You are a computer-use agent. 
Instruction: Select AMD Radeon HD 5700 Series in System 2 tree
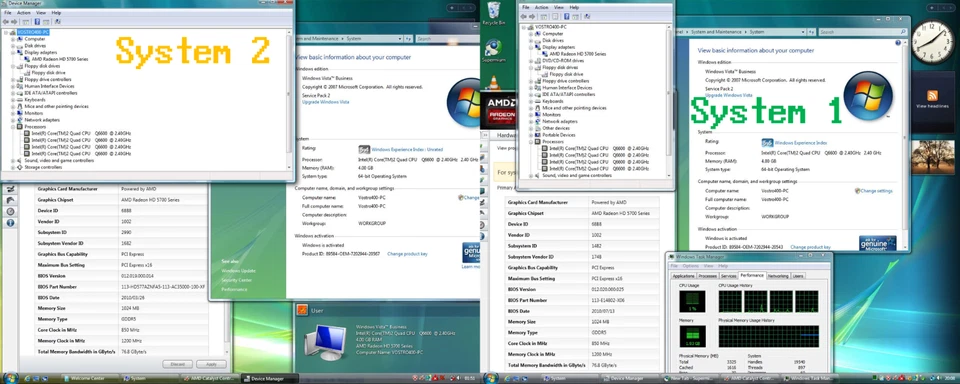point(59,59)
